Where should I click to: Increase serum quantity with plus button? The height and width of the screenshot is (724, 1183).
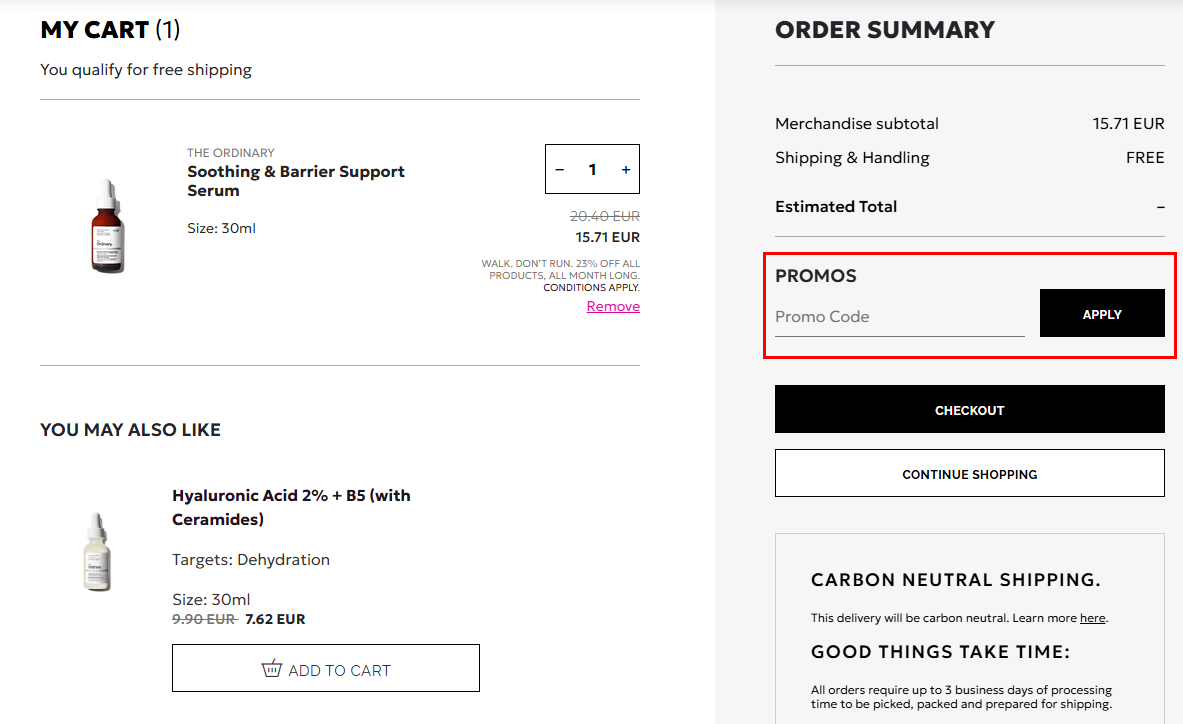626,170
